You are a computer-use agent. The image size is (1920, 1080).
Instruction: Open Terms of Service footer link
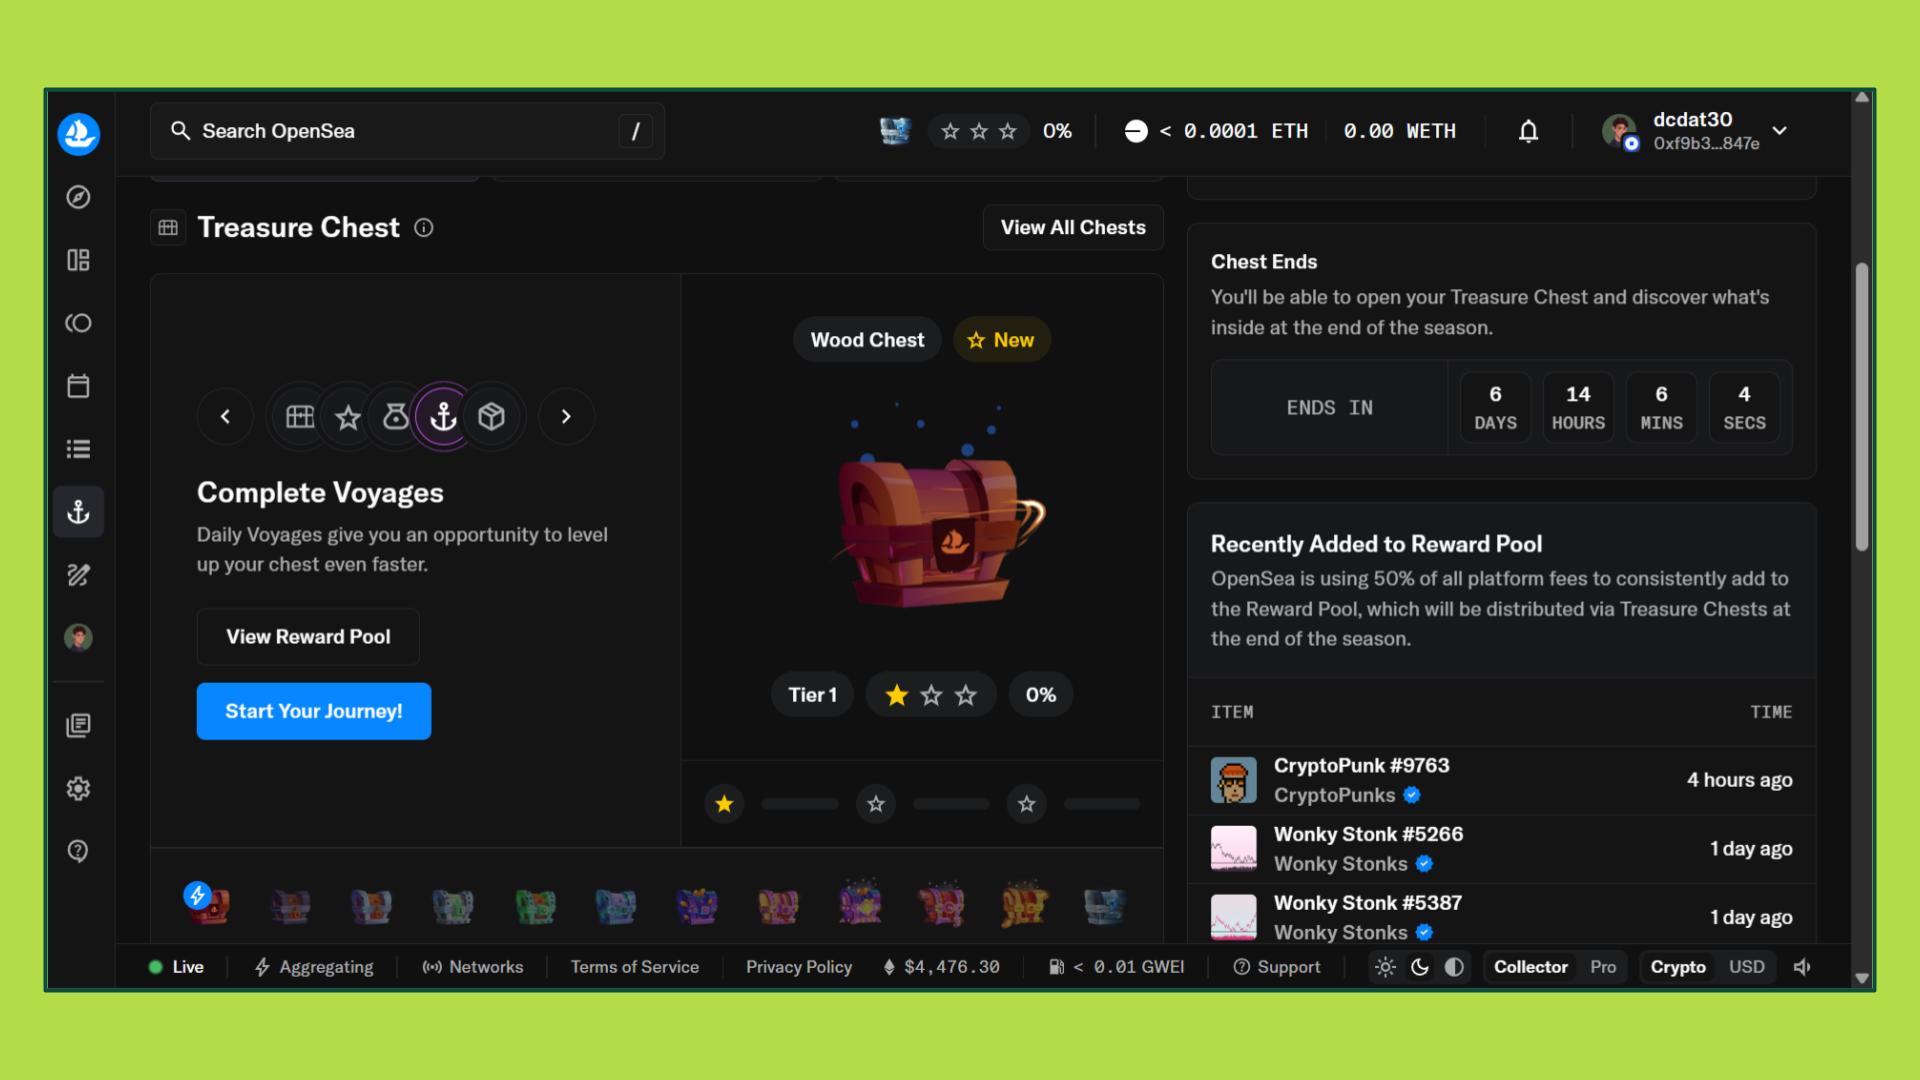(x=634, y=967)
